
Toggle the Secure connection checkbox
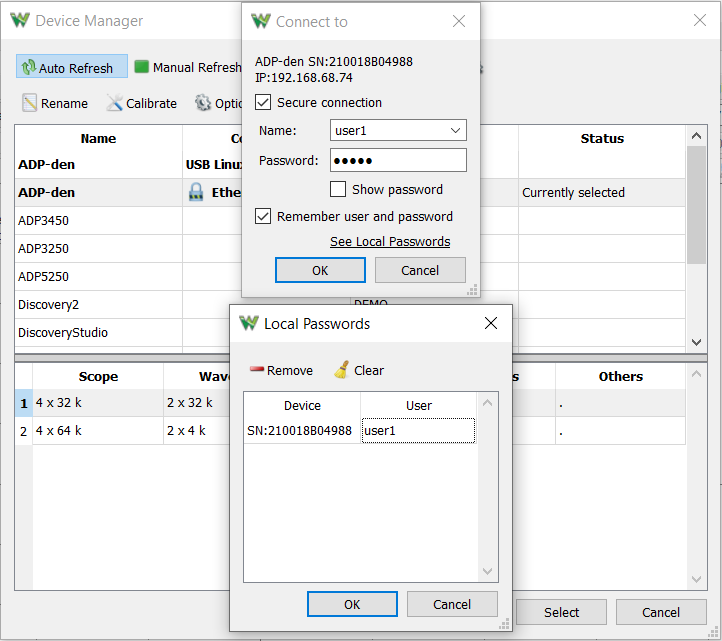coord(263,102)
